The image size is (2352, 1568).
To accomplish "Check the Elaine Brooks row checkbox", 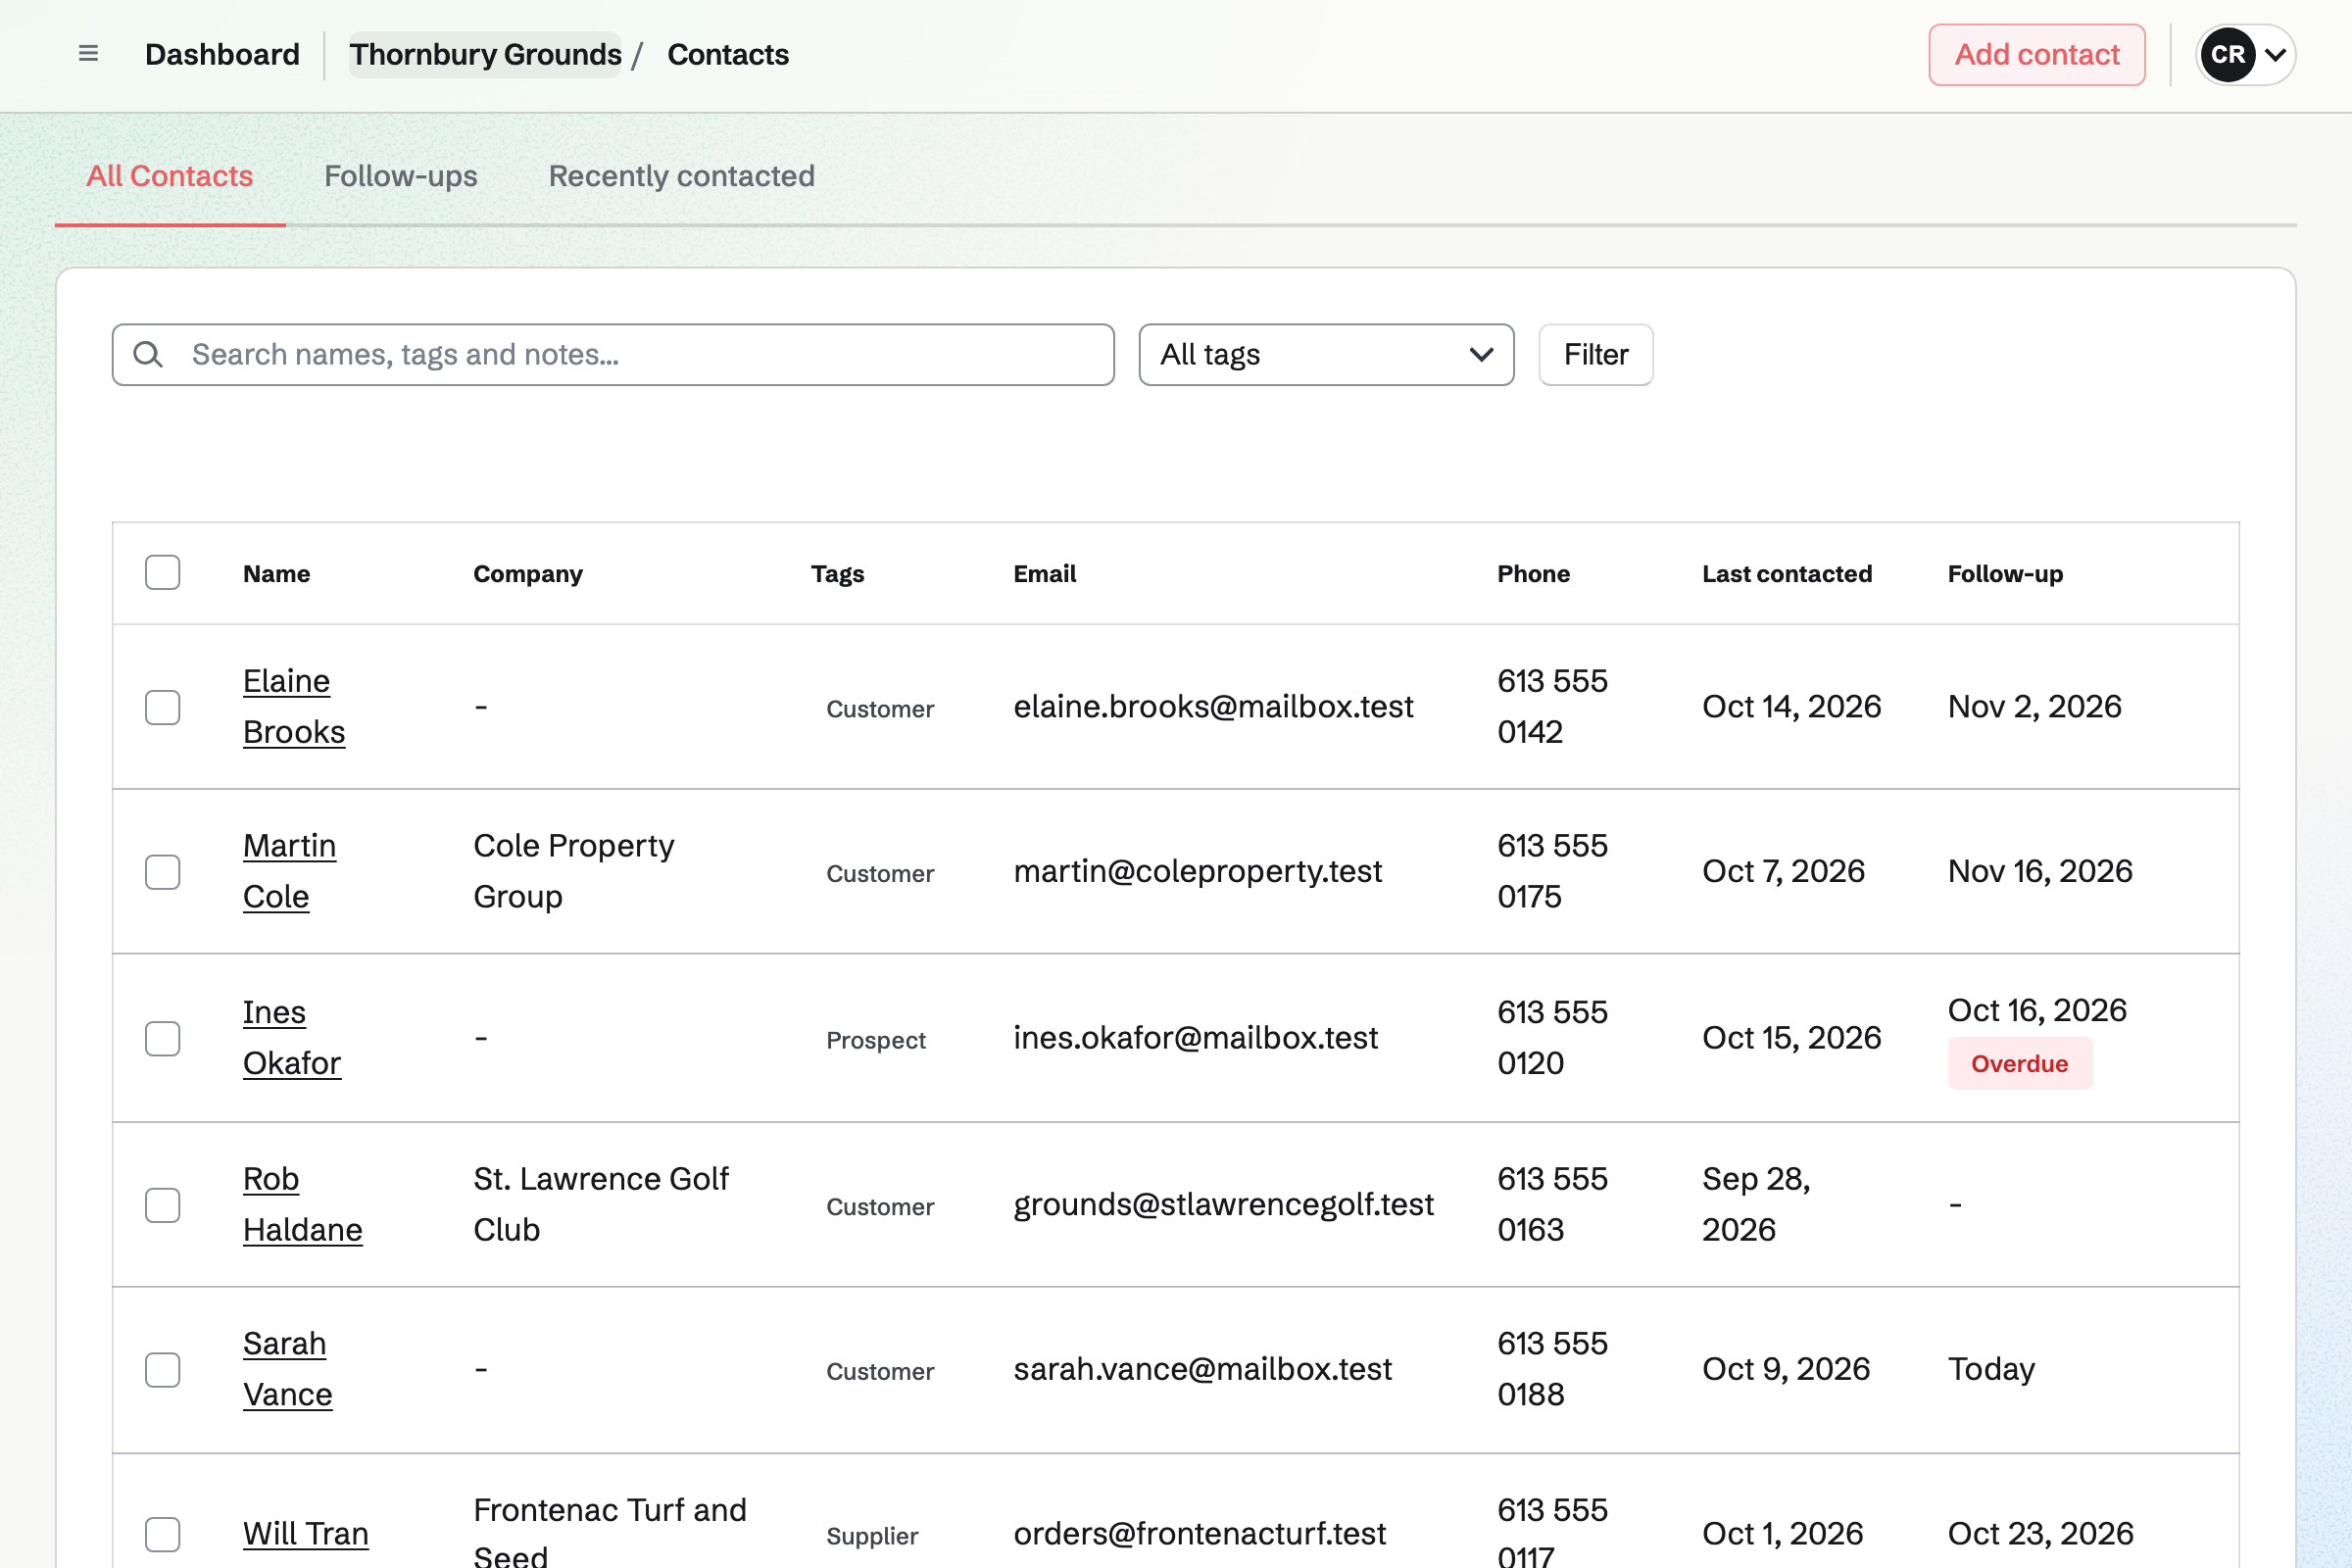I will coord(162,707).
